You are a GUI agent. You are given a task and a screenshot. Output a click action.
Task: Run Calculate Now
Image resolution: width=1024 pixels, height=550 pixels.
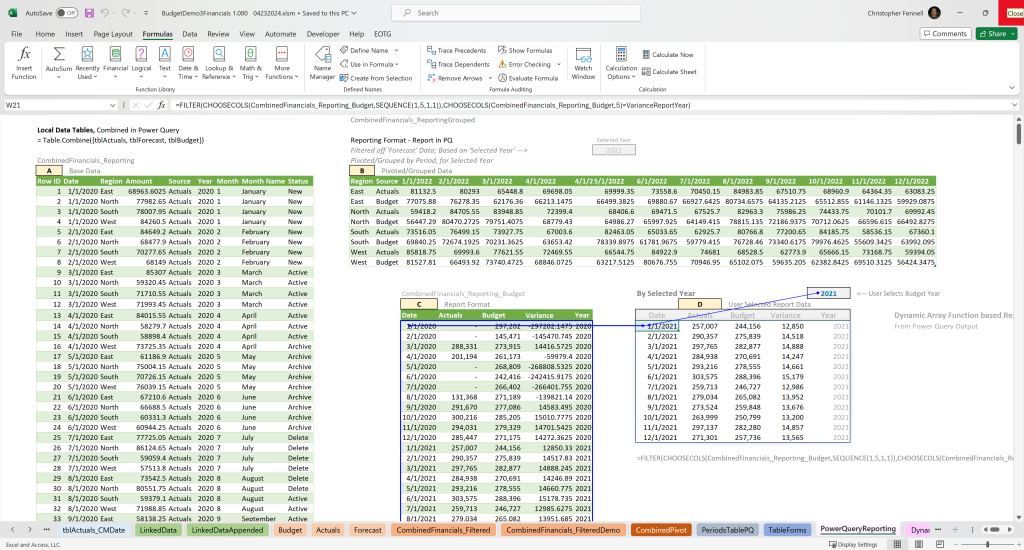click(x=667, y=55)
